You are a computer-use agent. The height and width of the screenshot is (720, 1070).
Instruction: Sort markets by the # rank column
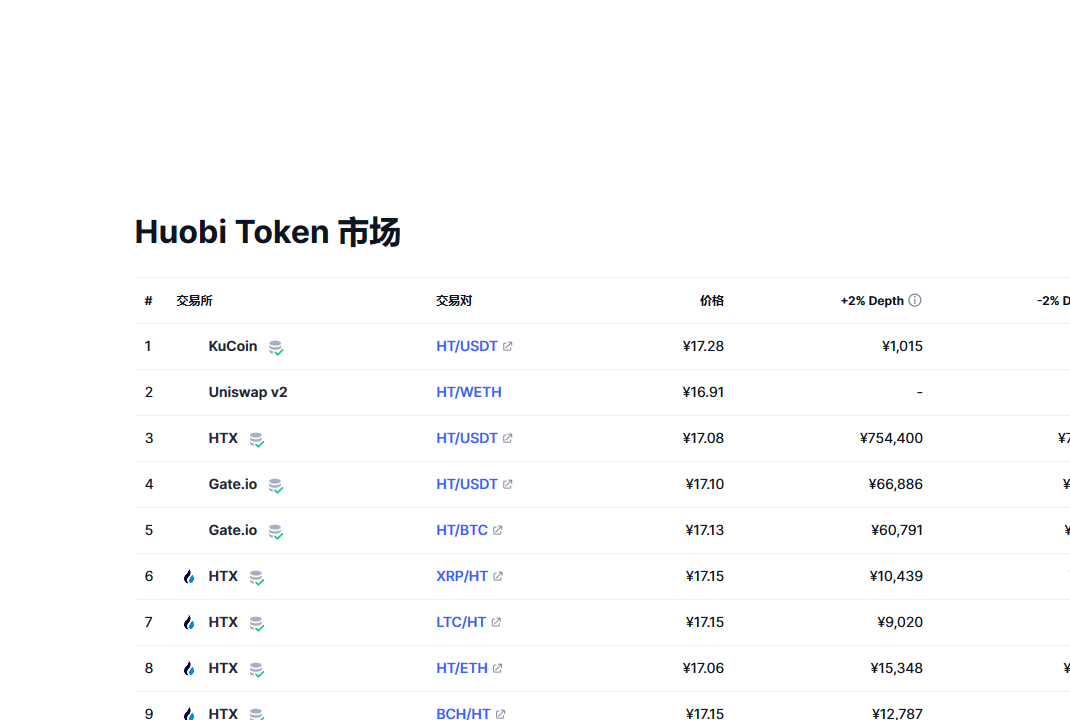(x=148, y=300)
